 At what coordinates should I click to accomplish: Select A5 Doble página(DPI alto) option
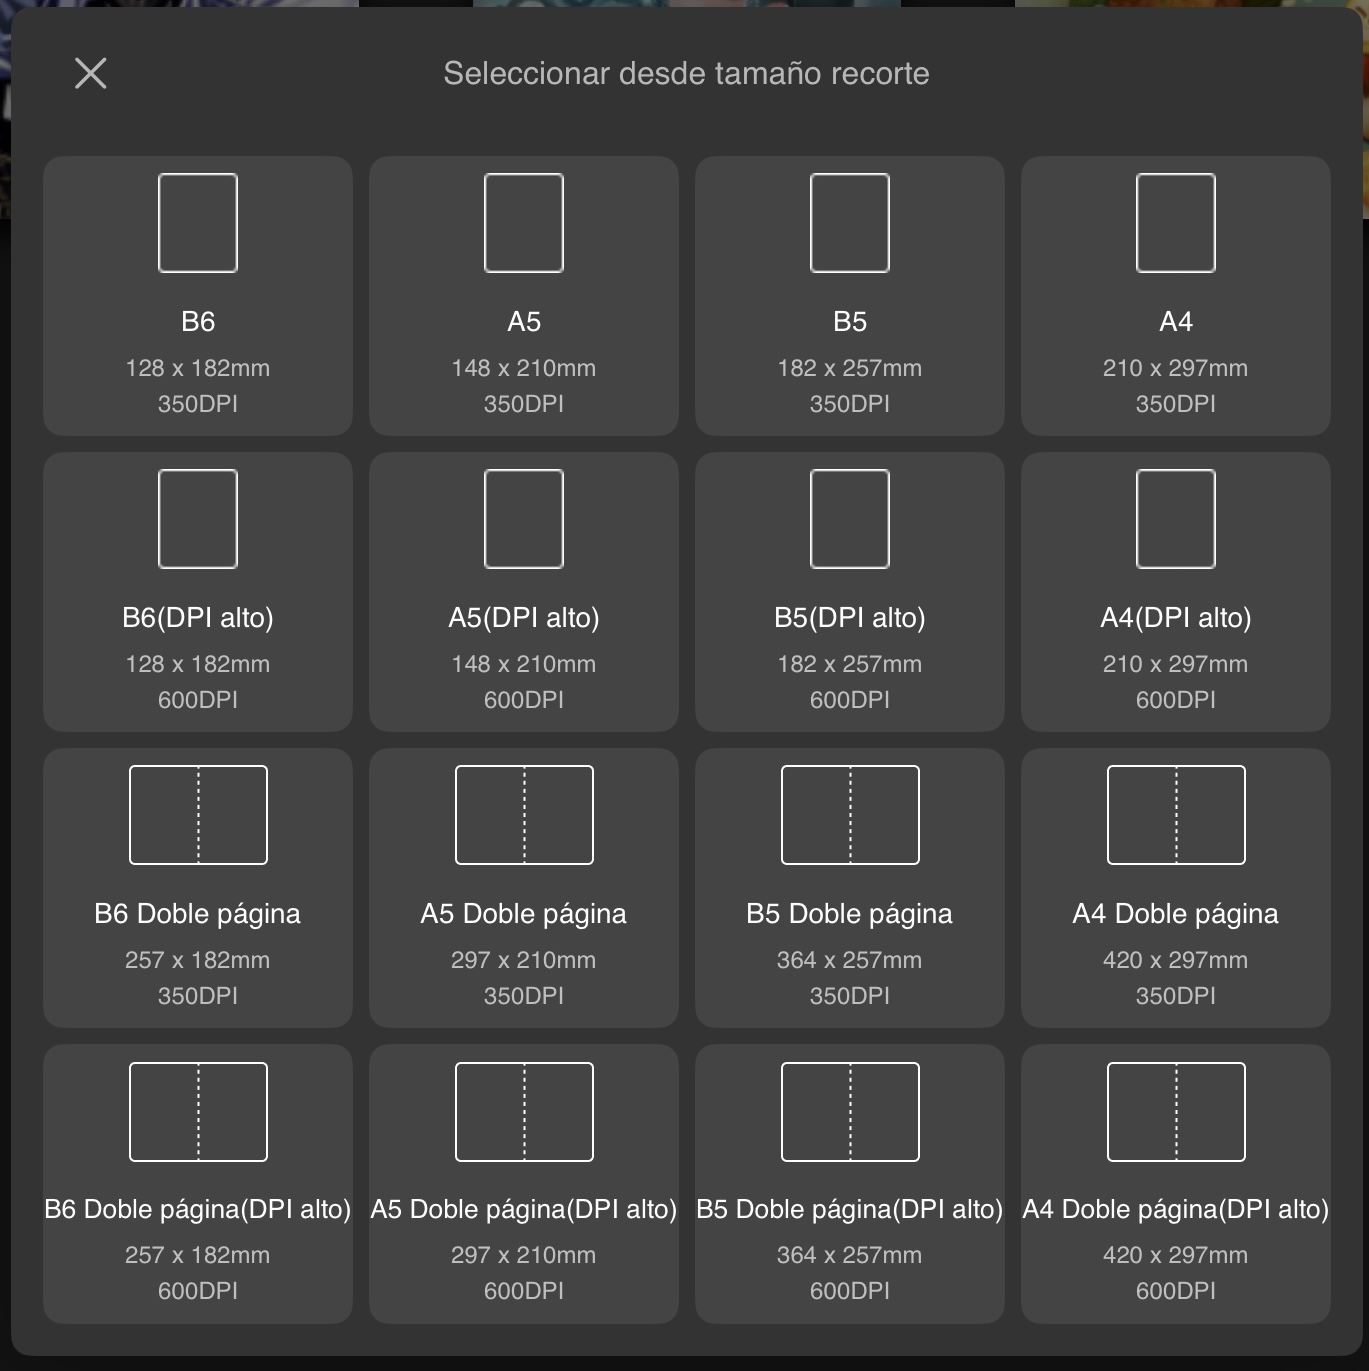click(x=524, y=1184)
